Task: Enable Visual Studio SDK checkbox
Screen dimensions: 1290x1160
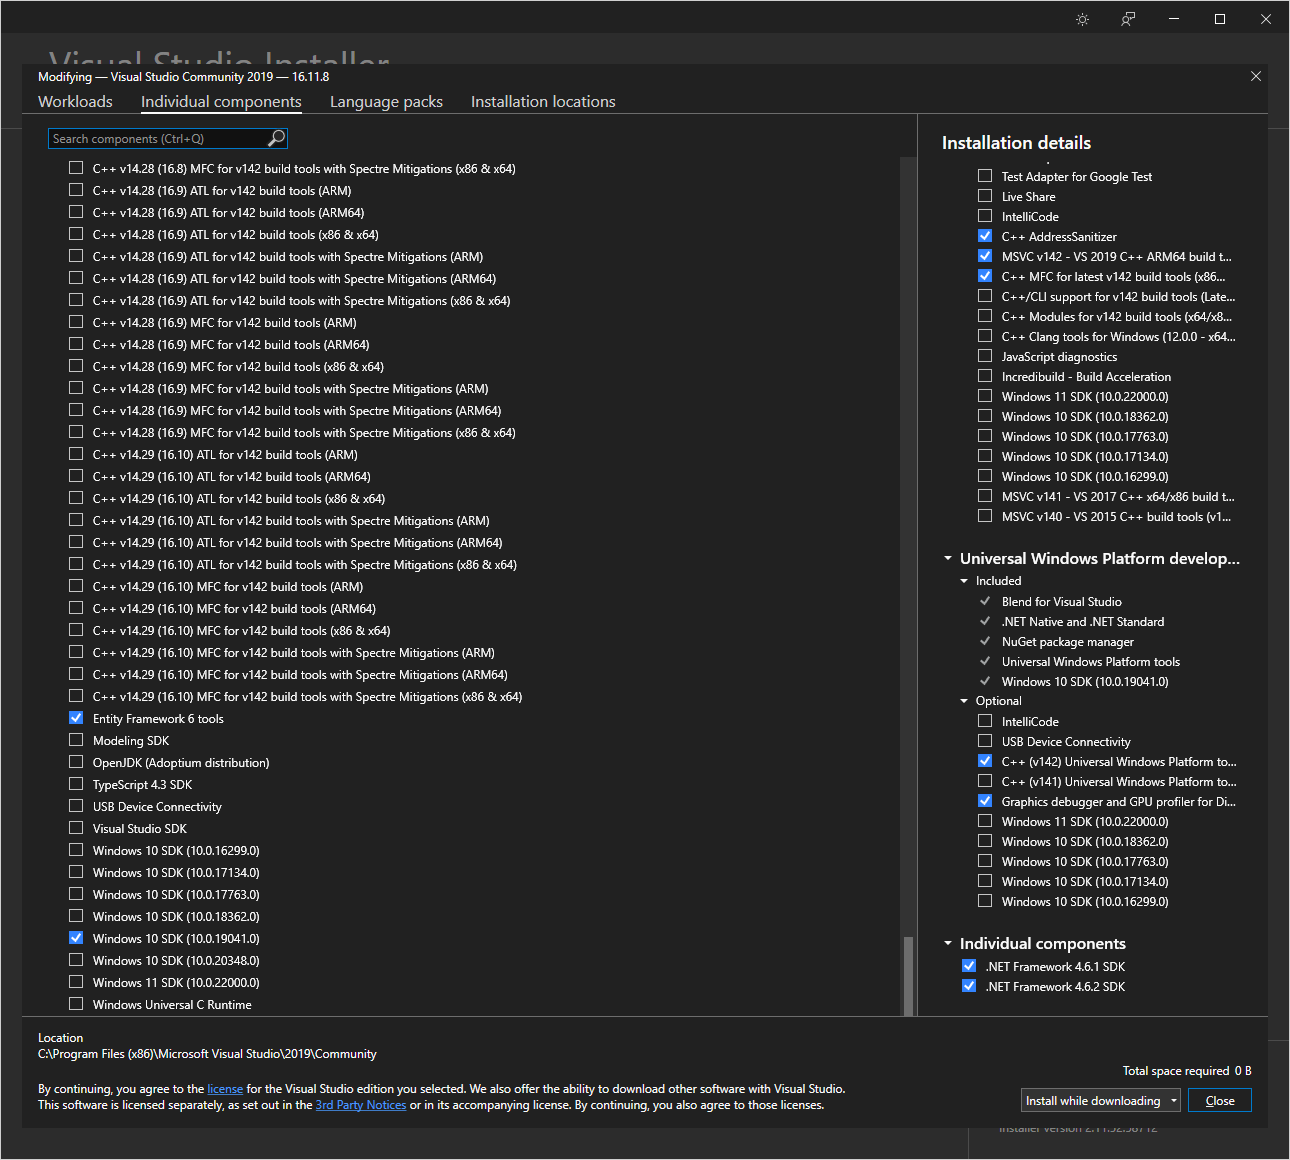Action: coord(76,828)
